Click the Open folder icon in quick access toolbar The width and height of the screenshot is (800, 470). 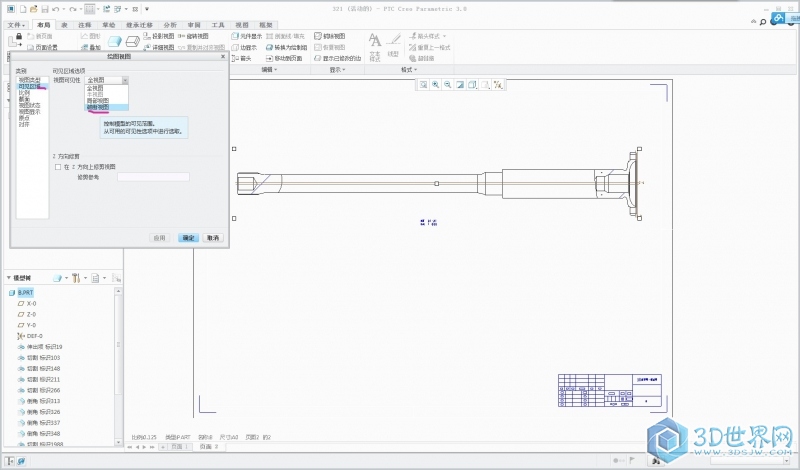pos(34,9)
